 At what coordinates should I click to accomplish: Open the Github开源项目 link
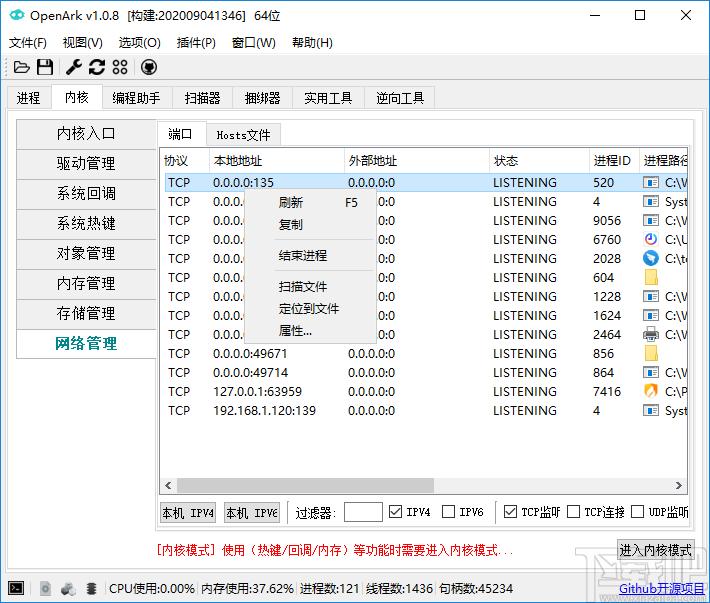pos(661,589)
